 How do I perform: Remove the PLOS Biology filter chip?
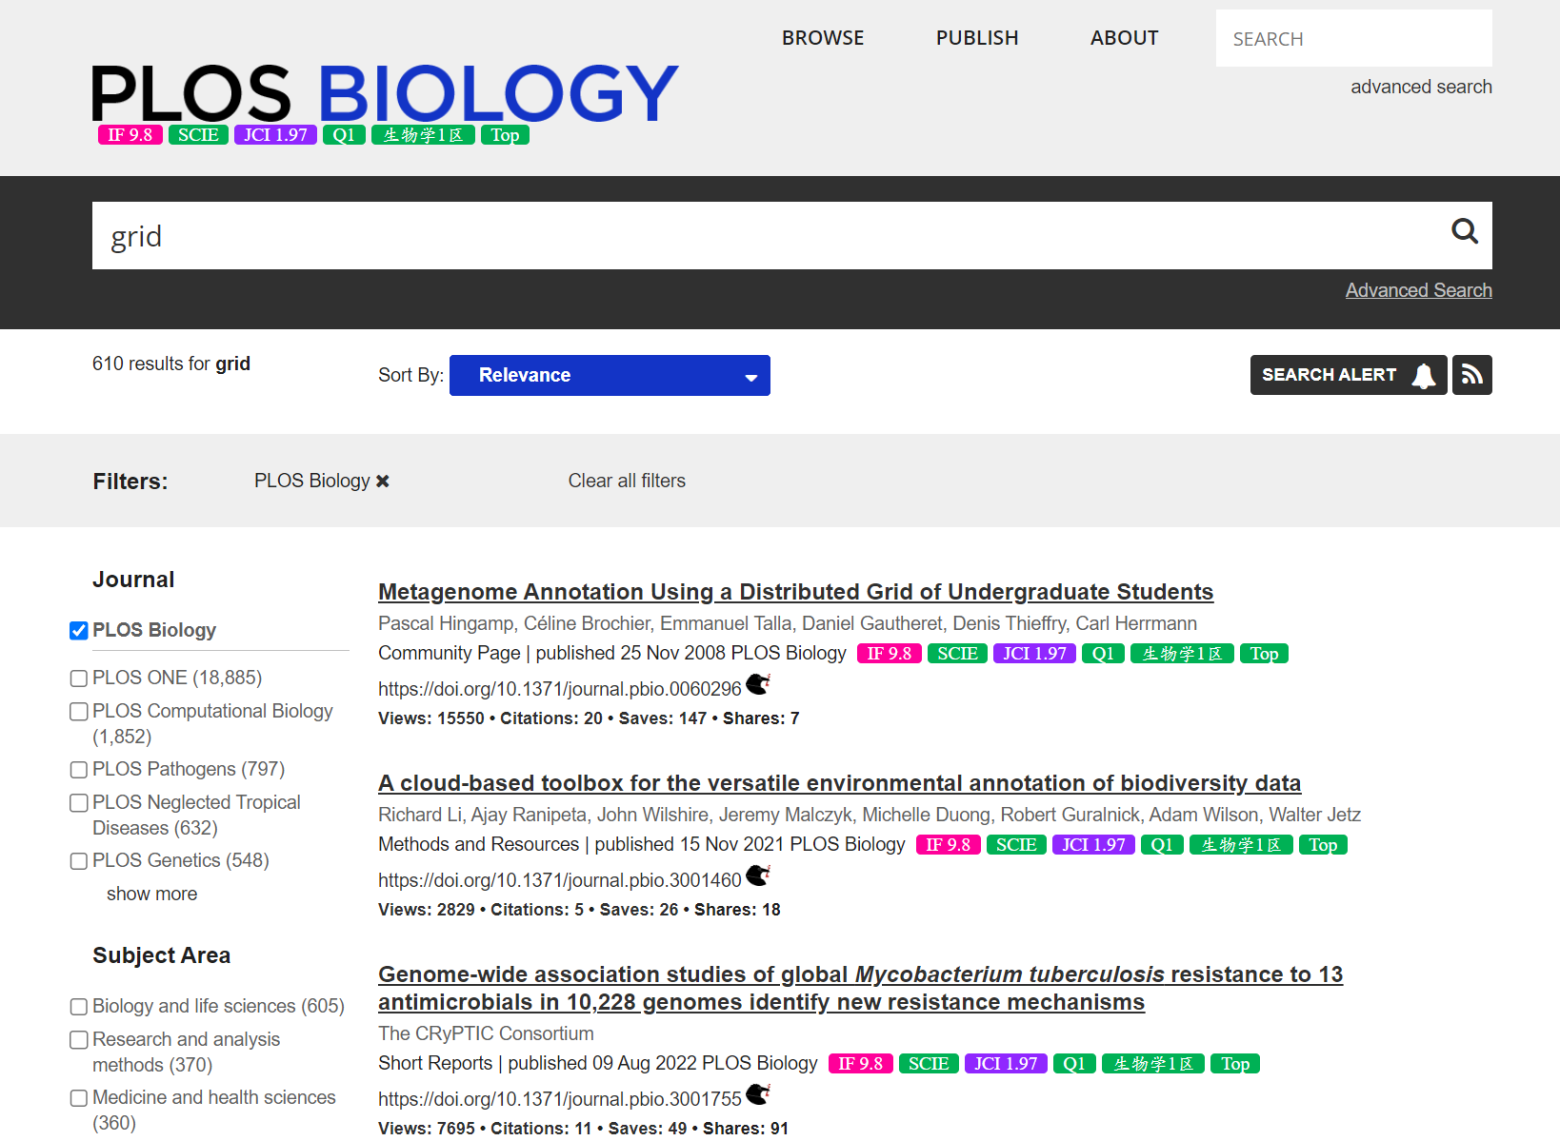(382, 480)
